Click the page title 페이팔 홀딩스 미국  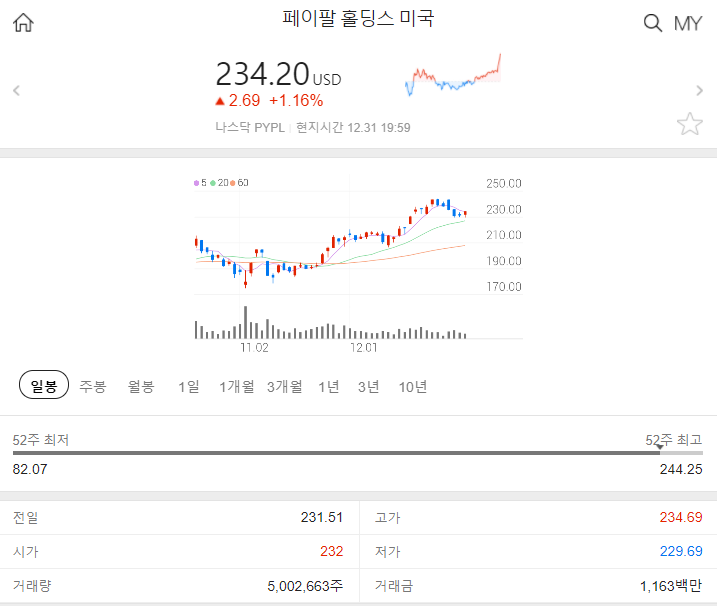pyautogui.click(x=358, y=18)
